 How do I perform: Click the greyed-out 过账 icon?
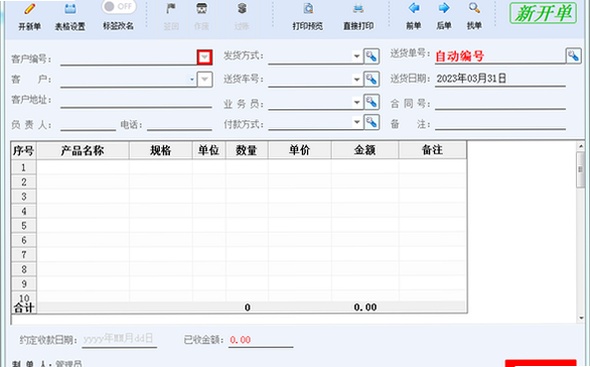point(242,9)
